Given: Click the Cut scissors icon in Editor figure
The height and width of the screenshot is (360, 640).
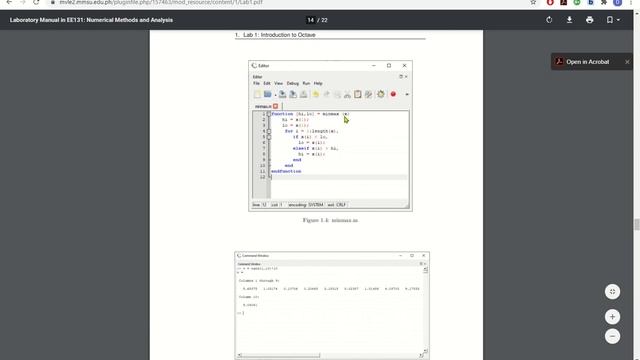Looking at the screenshot, I should coord(347,94).
